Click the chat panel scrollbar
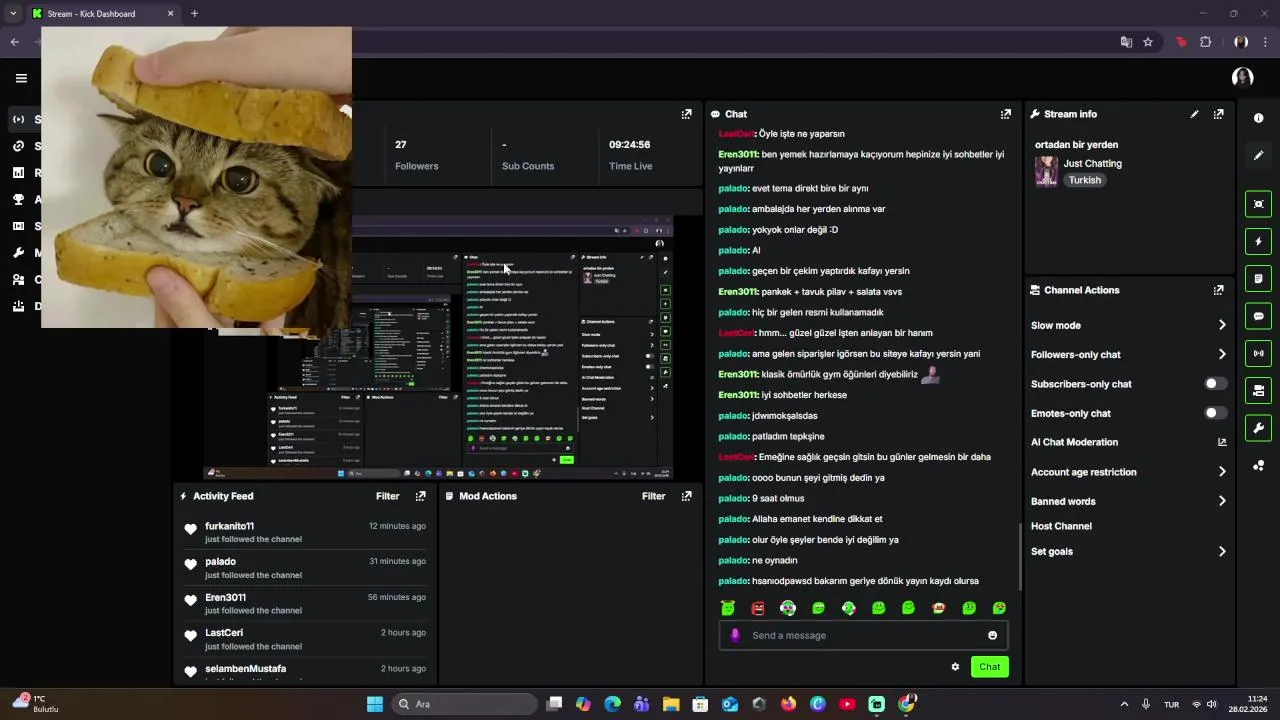The height and width of the screenshot is (720, 1280). tap(1019, 556)
